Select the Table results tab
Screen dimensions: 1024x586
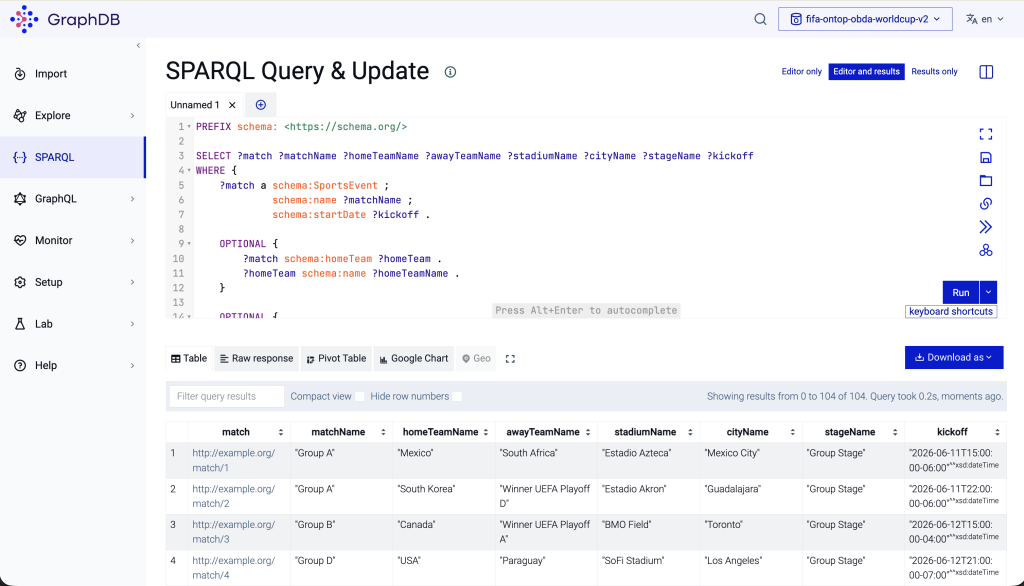point(189,358)
